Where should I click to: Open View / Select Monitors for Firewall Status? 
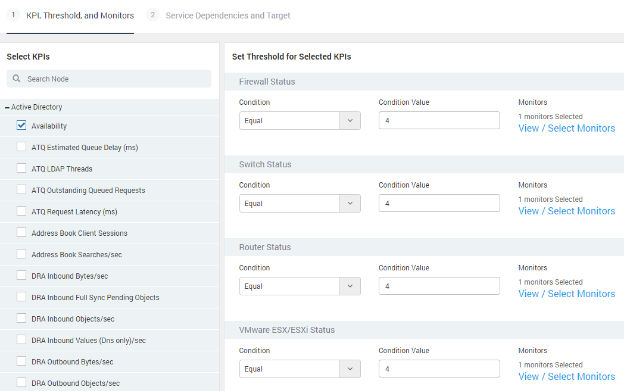tap(567, 128)
